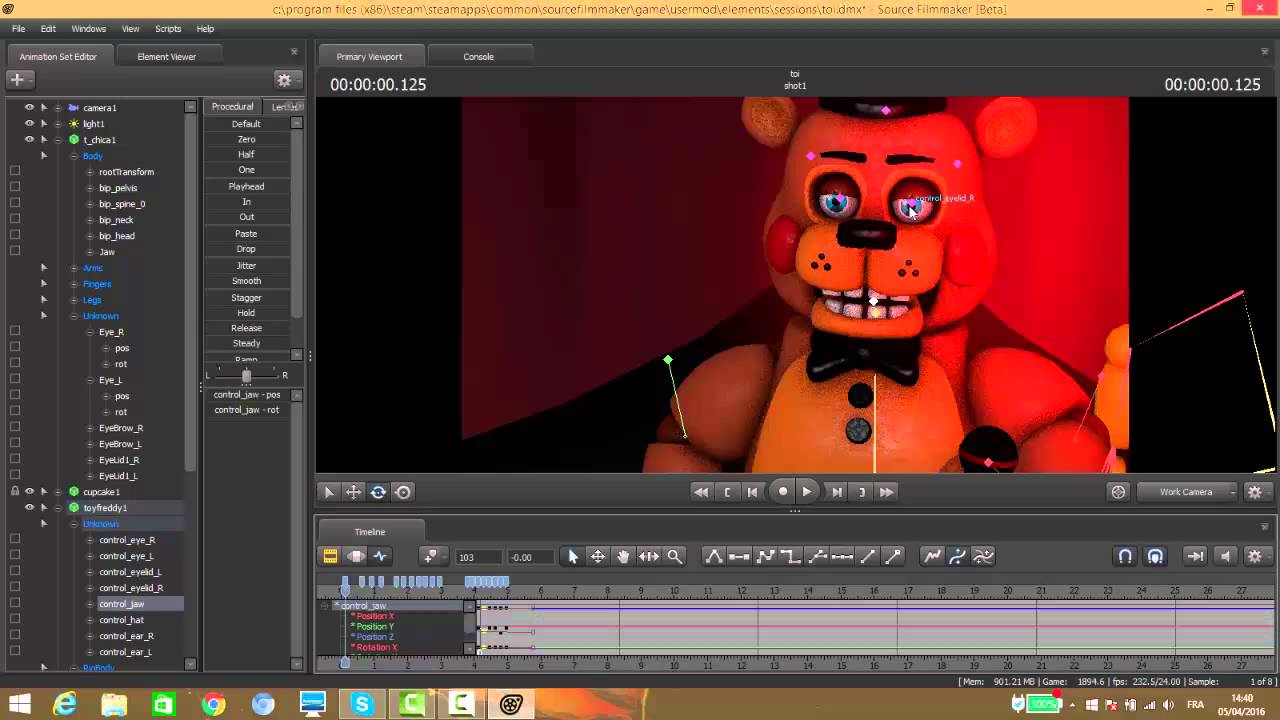Open Google Chrome from the taskbar
The image size is (1280, 720).
pyautogui.click(x=213, y=705)
